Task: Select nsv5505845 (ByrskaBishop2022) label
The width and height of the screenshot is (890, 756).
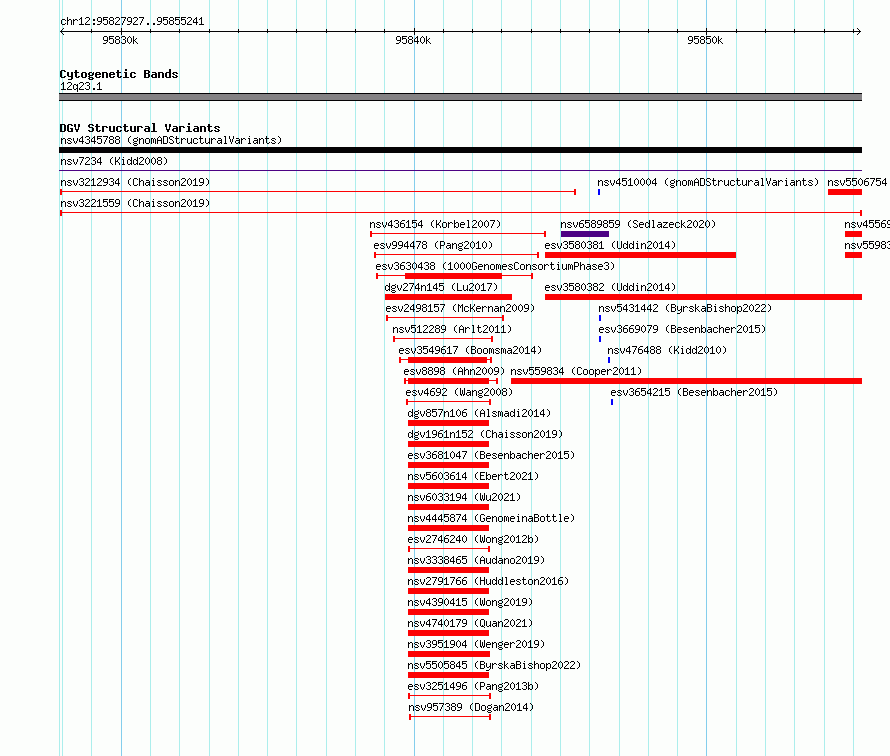Action: [494, 665]
